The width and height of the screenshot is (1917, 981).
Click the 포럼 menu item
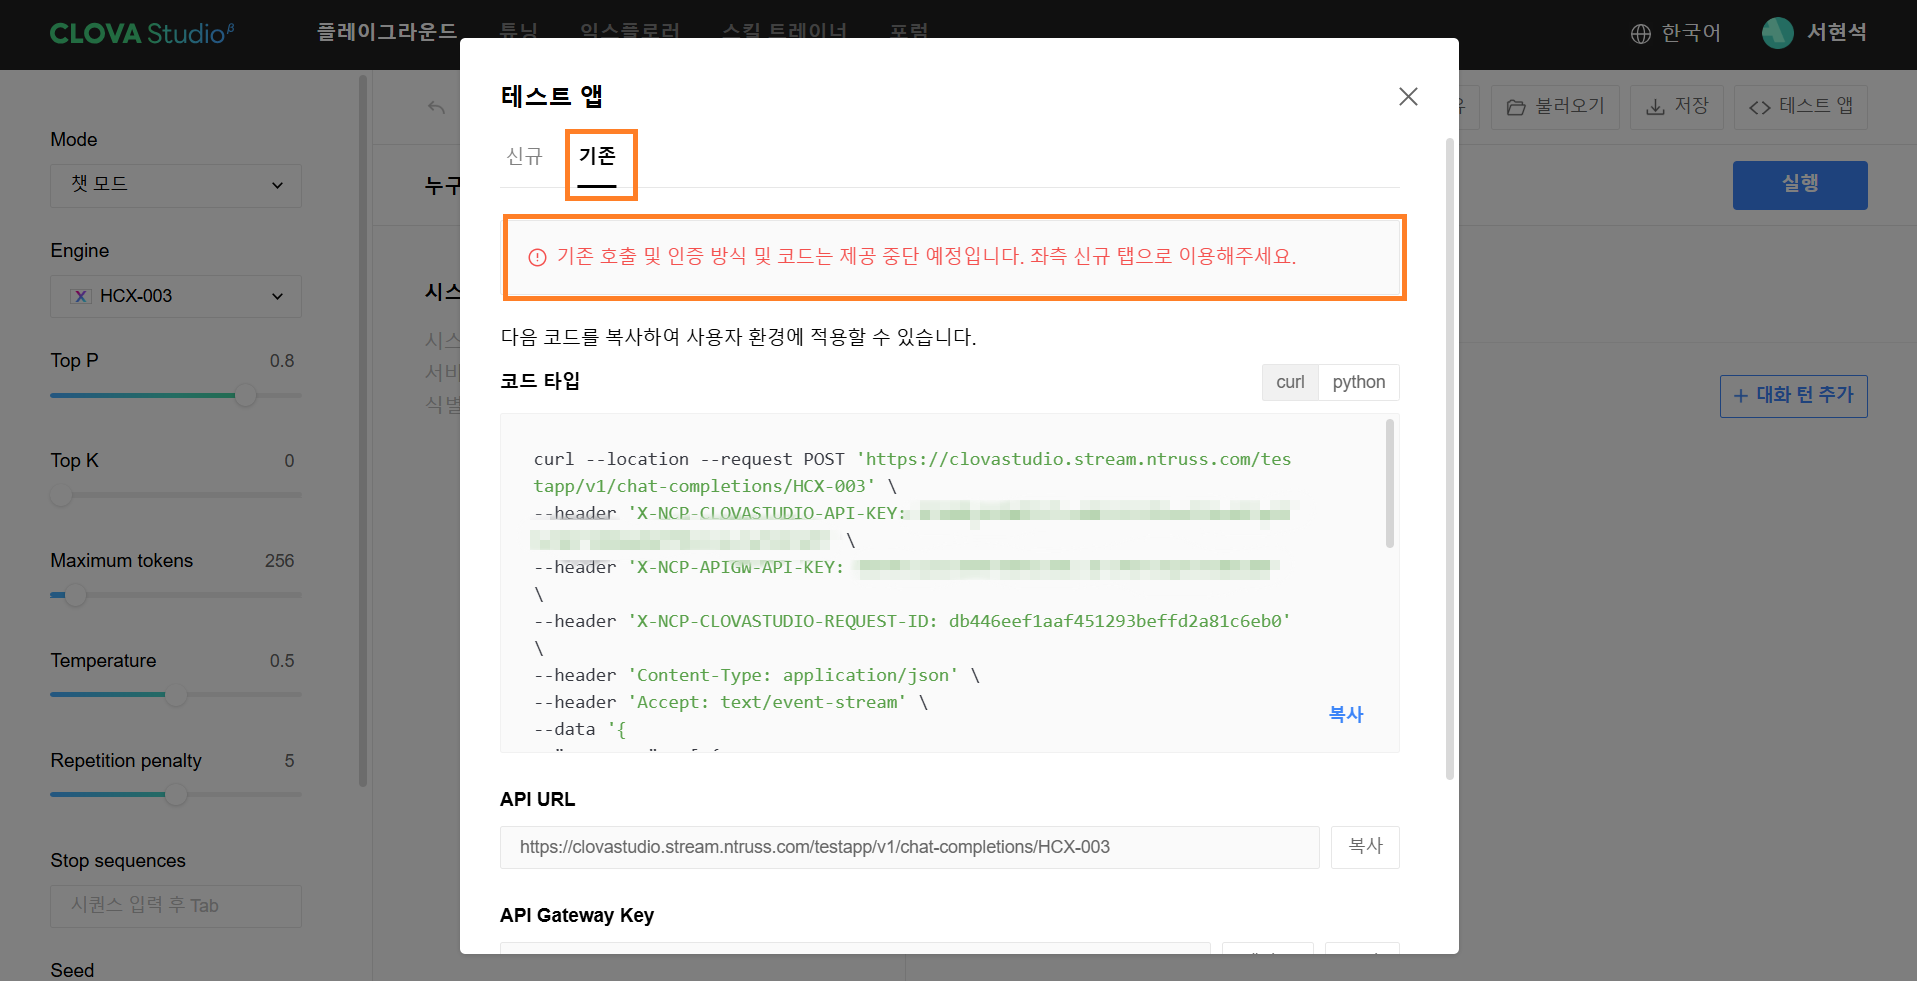coord(909,32)
